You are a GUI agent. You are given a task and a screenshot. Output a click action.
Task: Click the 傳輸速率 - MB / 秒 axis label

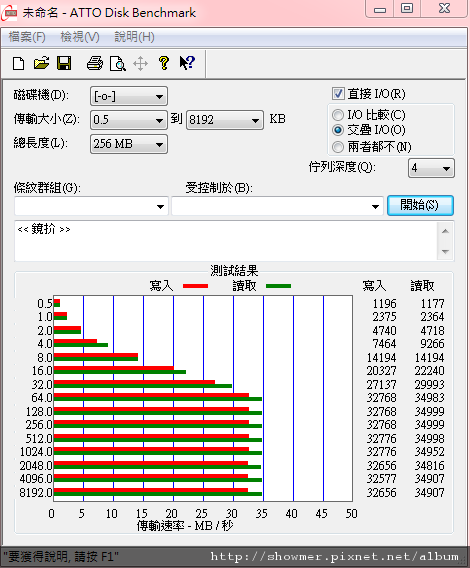[185, 526]
